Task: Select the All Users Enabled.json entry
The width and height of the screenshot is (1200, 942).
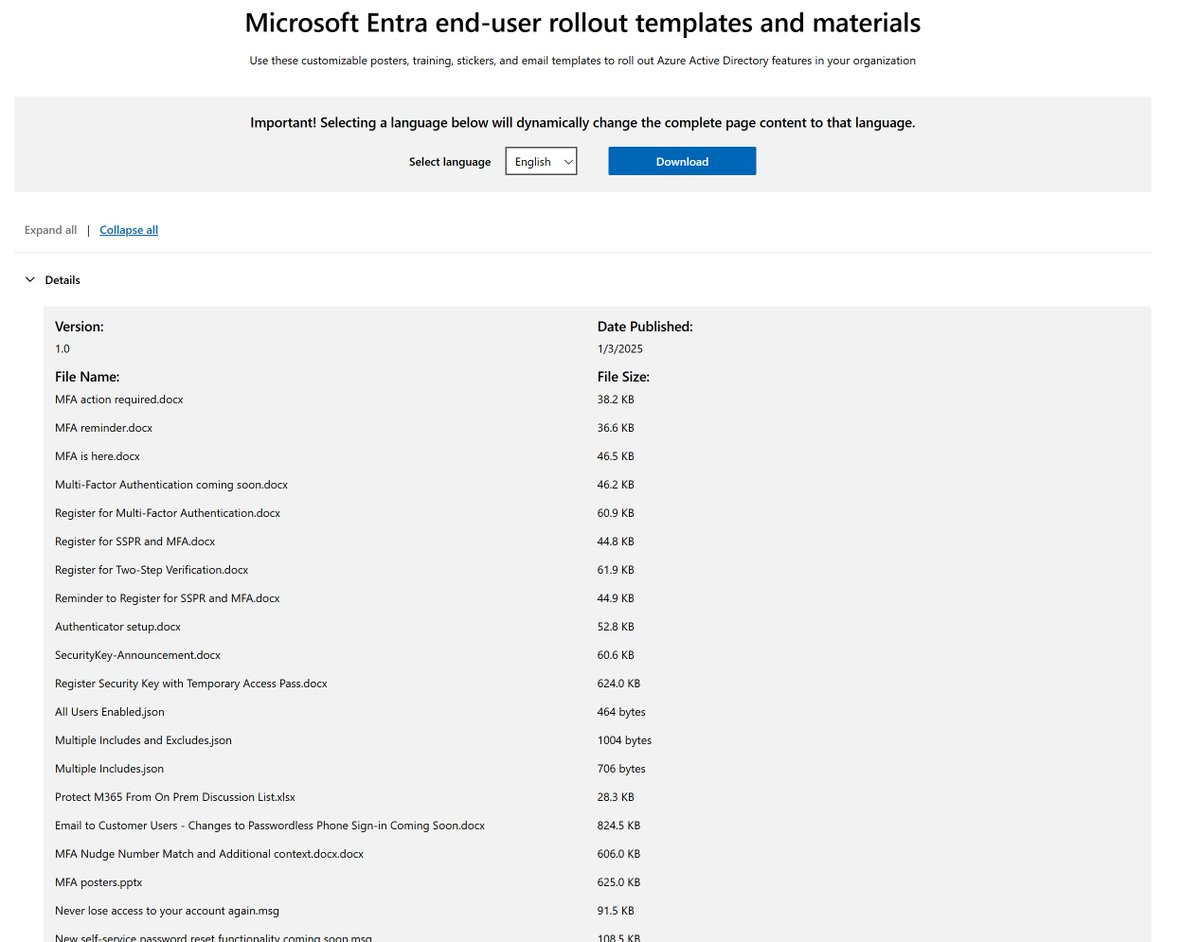Action: (109, 712)
